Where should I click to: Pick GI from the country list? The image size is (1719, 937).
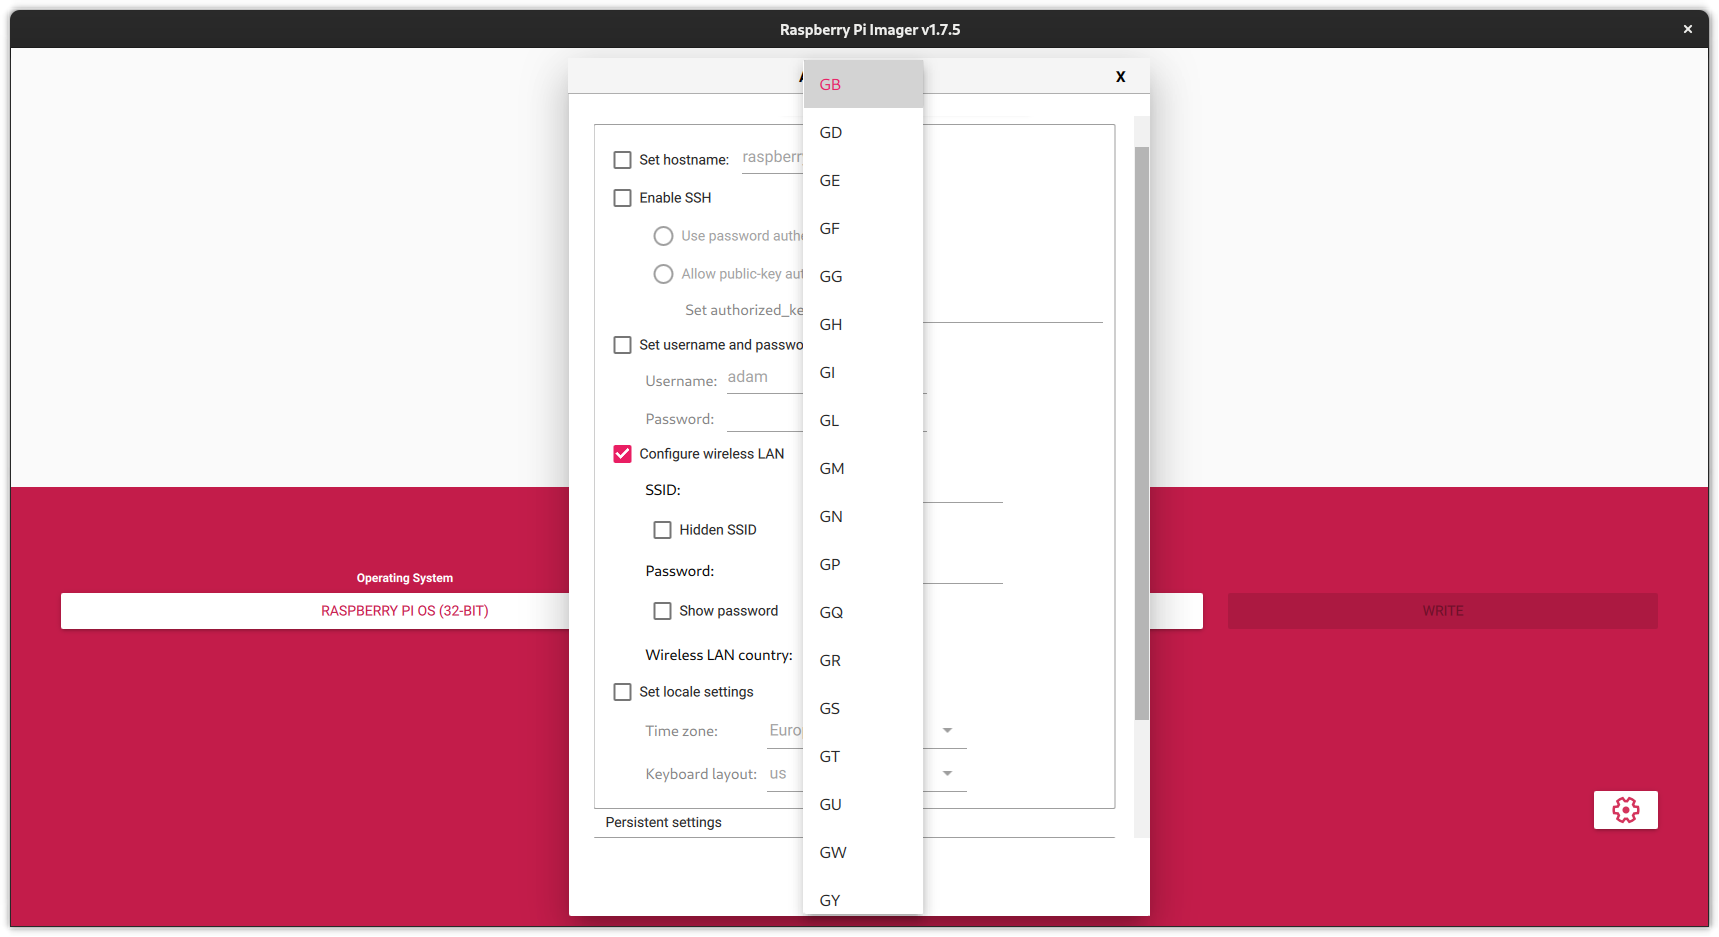(863, 372)
